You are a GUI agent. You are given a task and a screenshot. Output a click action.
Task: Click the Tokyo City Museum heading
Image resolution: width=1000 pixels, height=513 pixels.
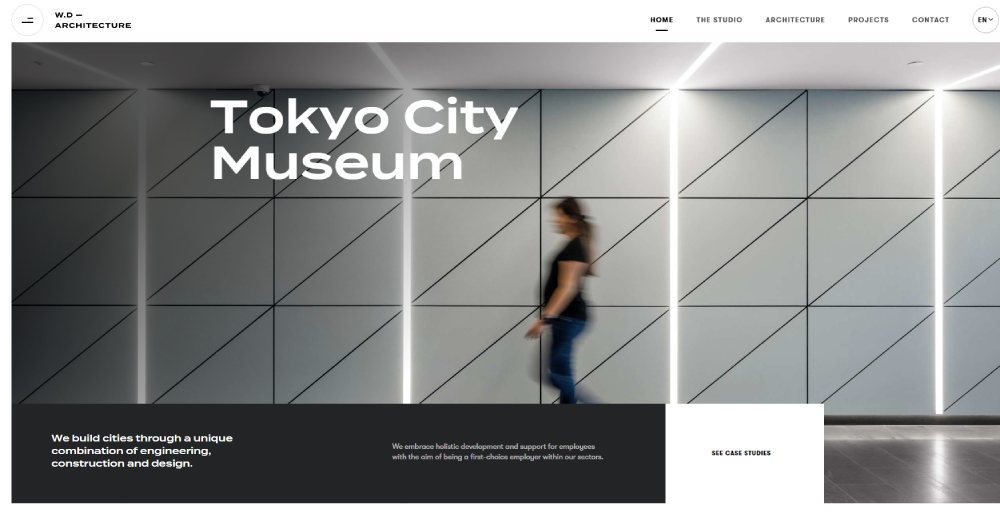coord(363,140)
